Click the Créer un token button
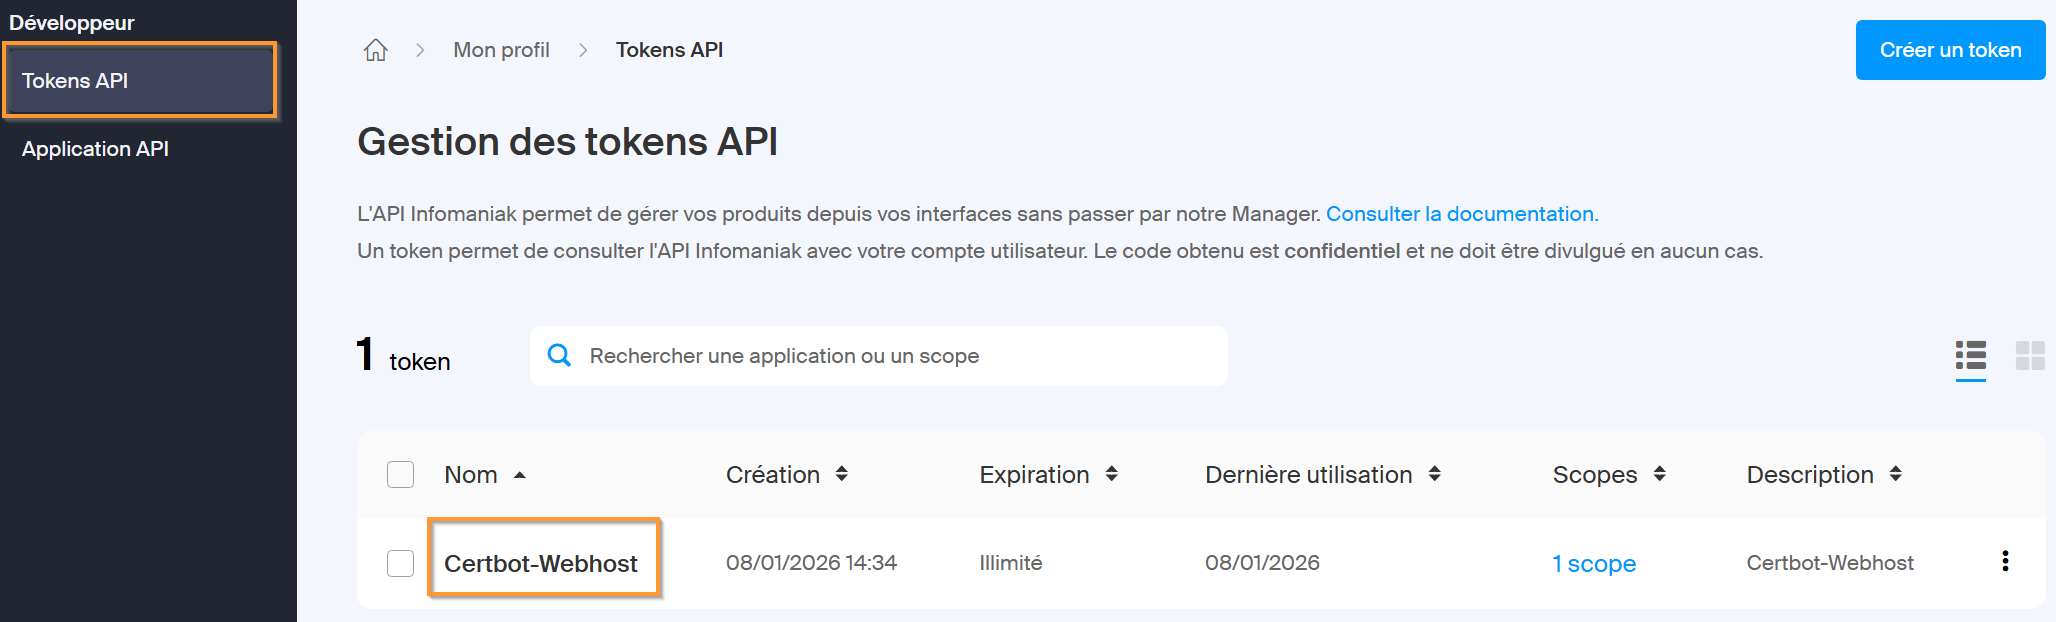The height and width of the screenshot is (622, 2056). click(1950, 50)
